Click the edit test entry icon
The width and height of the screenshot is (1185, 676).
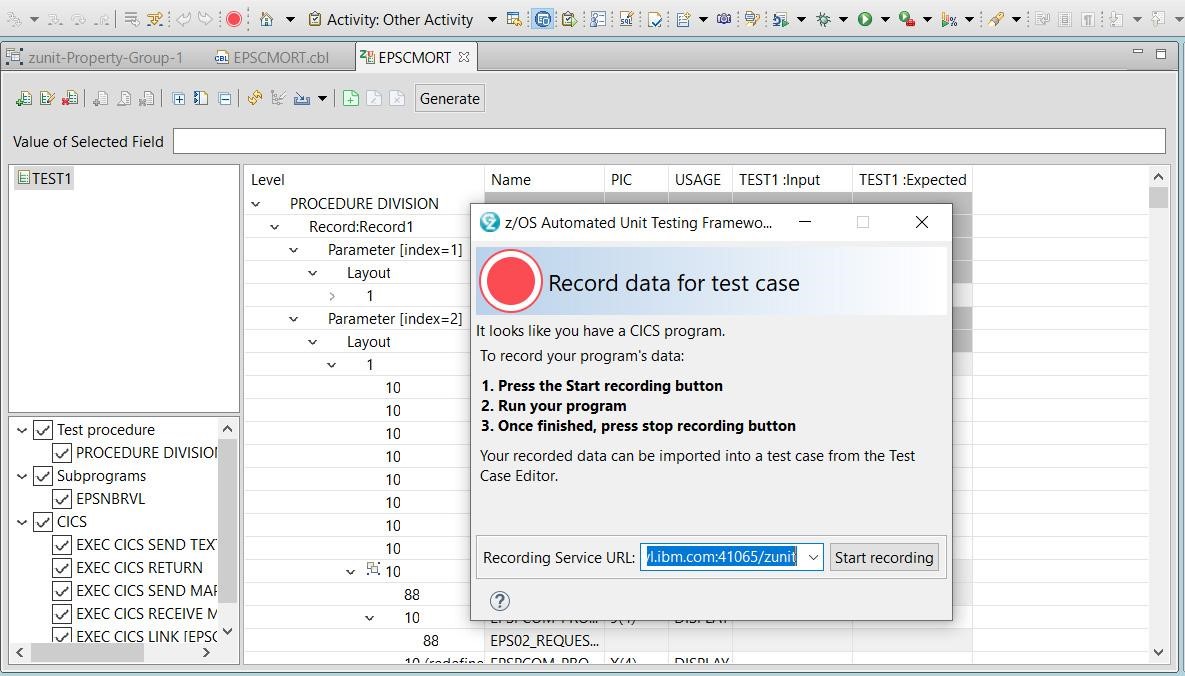[47, 98]
